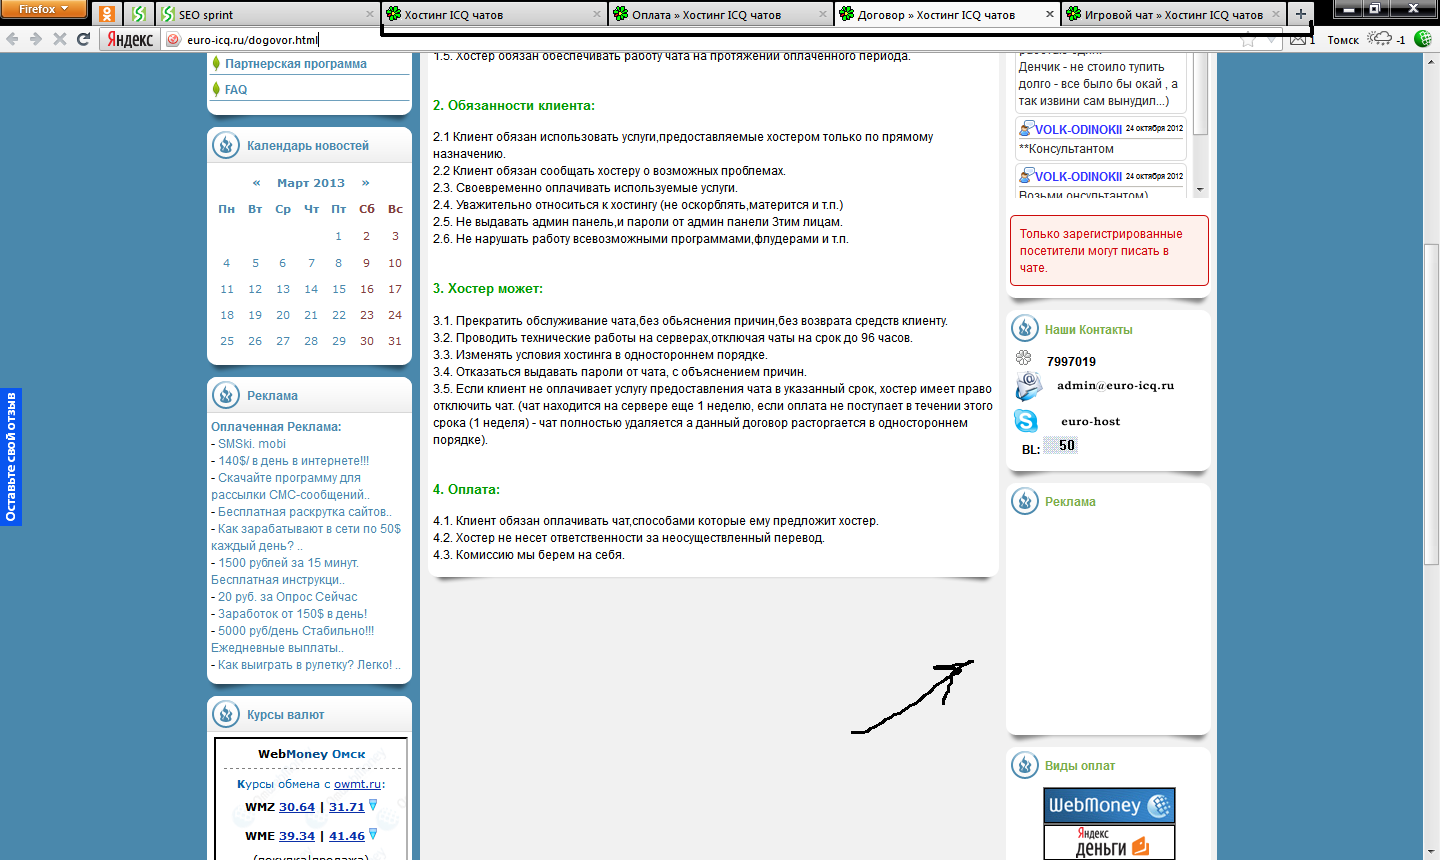The image size is (1440, 860).
Task: Click the email icon next to admin@euro-icq.ru
Action: (1028, 386)
